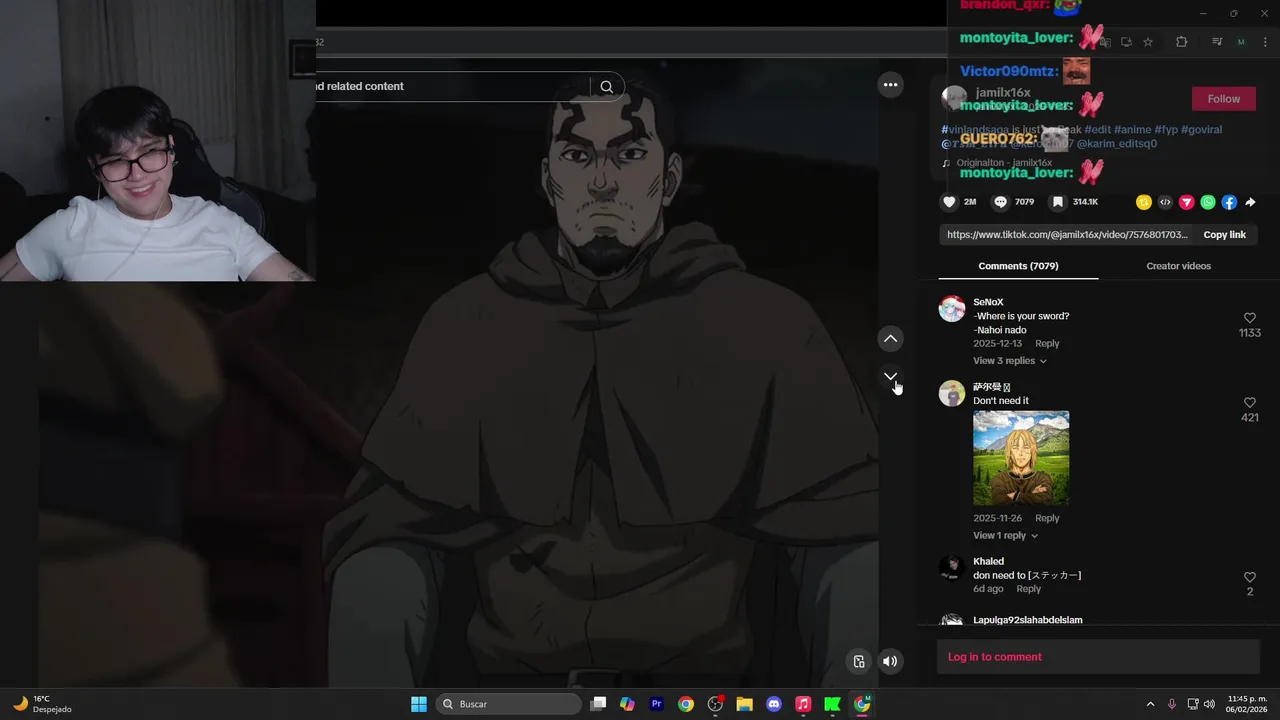The width and height of the screenshot is (1280, 720).
Task: Click the Chrome translate page icon
Action: click(1104, 42)
